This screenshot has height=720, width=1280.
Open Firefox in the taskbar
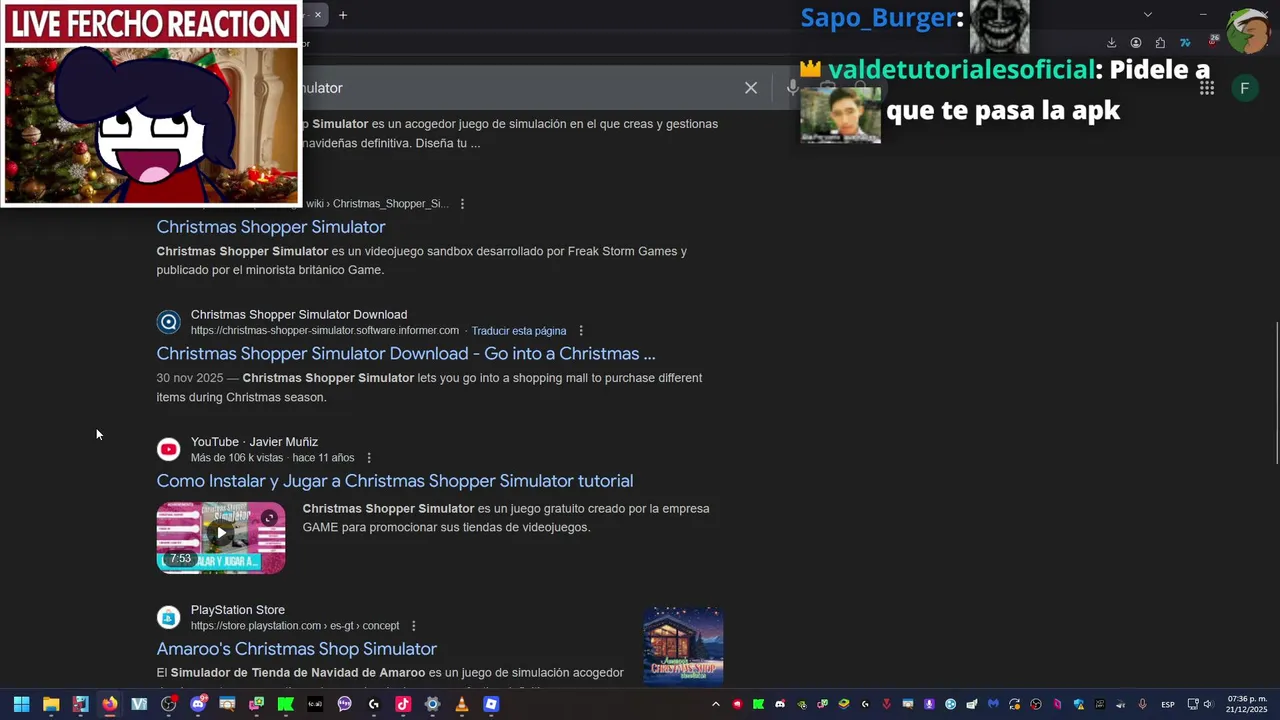click(x=109, y=704)
